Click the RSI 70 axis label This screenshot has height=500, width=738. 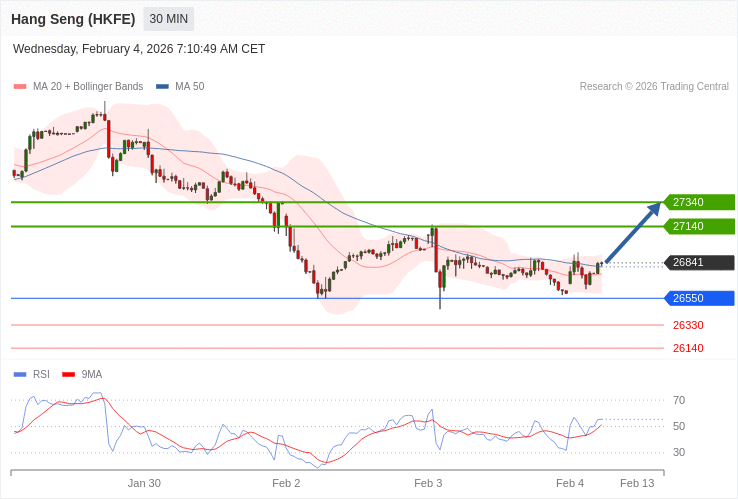pos(679,401)
